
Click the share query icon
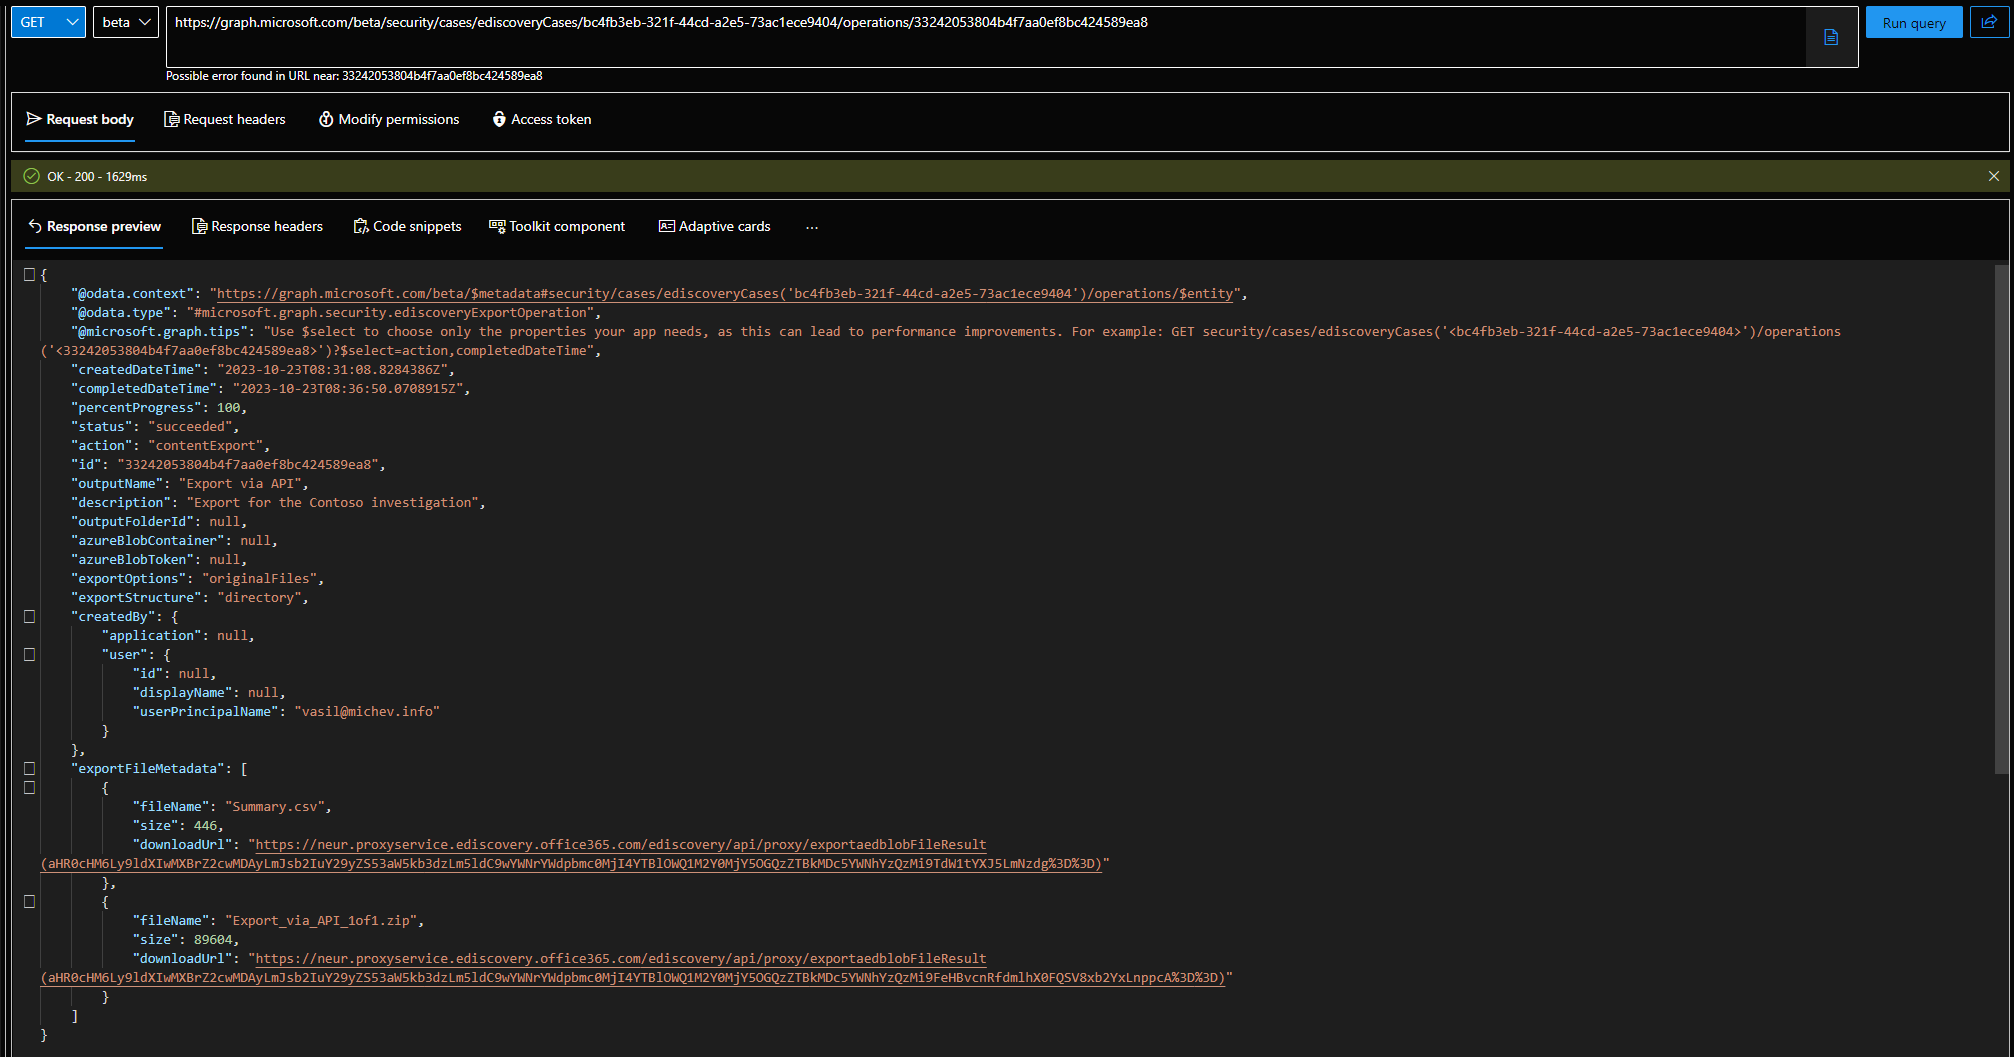point(1989,22)
